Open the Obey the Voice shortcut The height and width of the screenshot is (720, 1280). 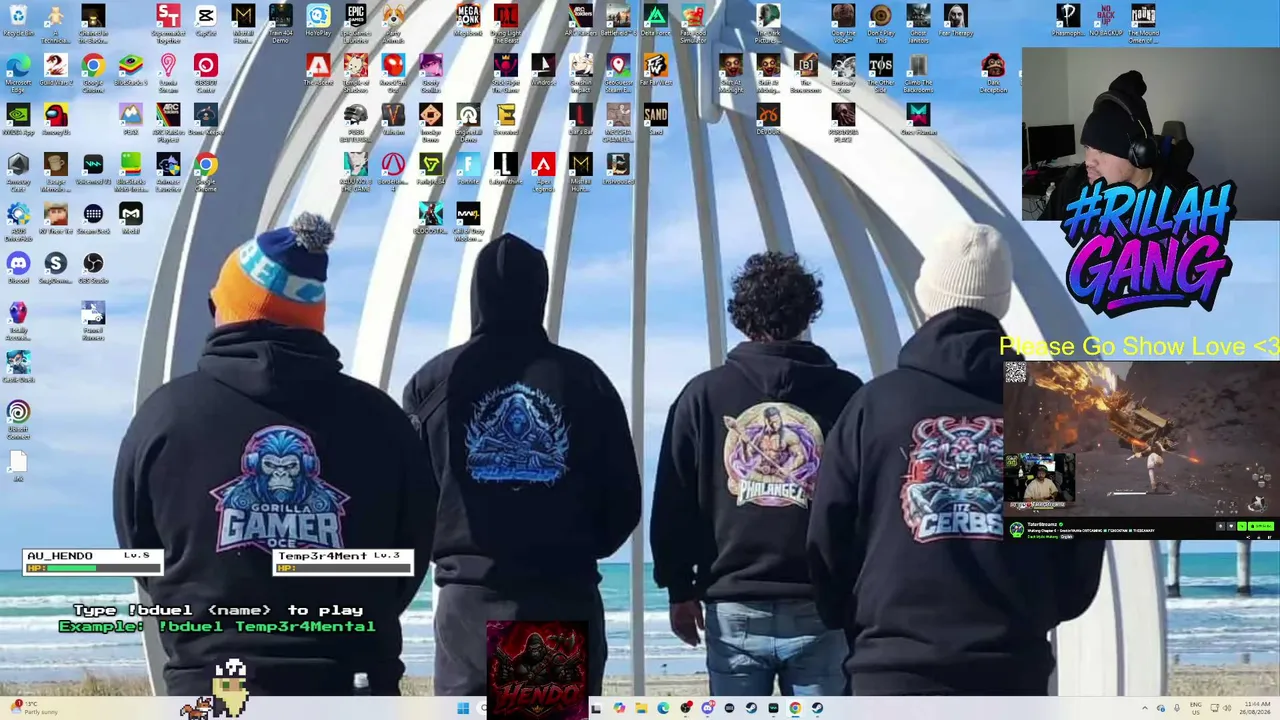843,24
